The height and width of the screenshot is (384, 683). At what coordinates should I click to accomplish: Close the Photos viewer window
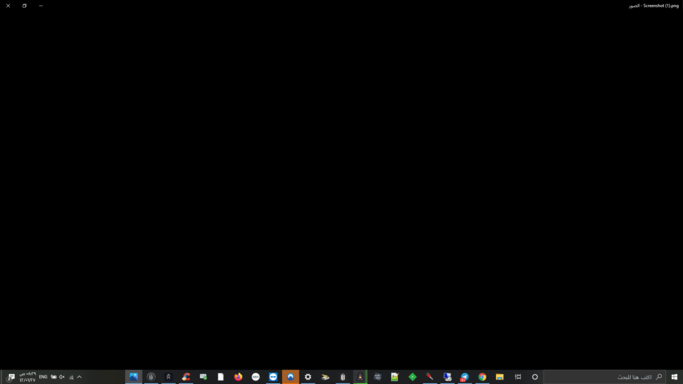[x=8, y=6]
